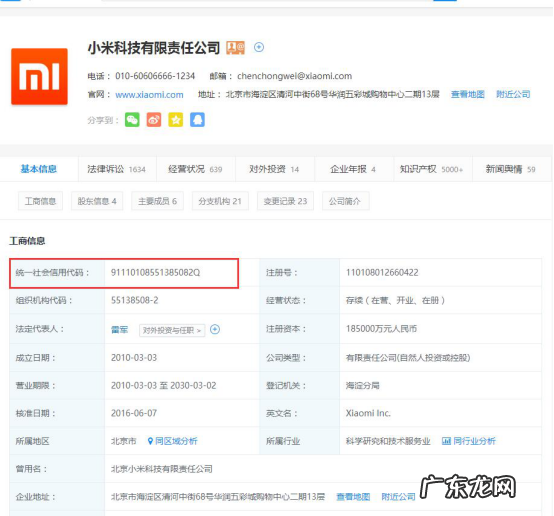554x516 pixels.
Task: Click the English name Xiaomi Inc. value
Action: (x=368, y=413)
